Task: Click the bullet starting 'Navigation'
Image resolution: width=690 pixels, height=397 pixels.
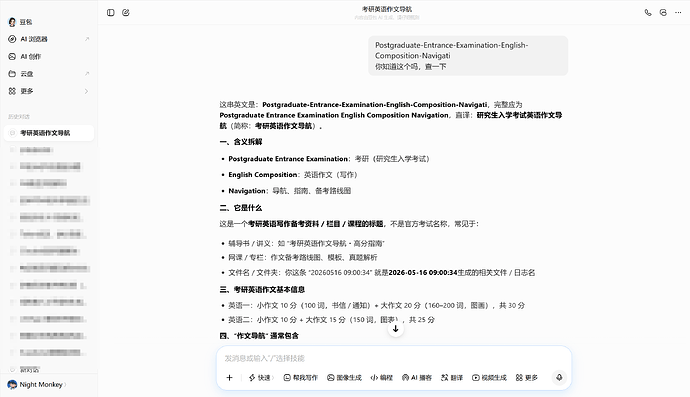Action: [x=290, y=191]
